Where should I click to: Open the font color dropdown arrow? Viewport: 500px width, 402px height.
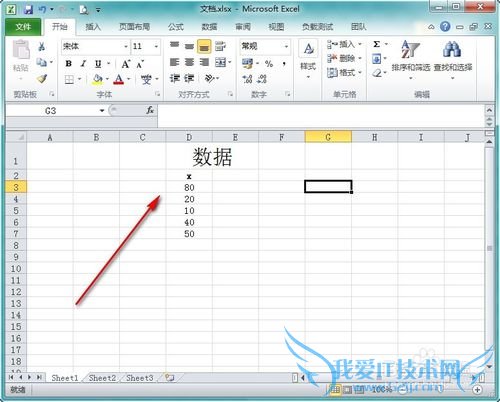129,79
